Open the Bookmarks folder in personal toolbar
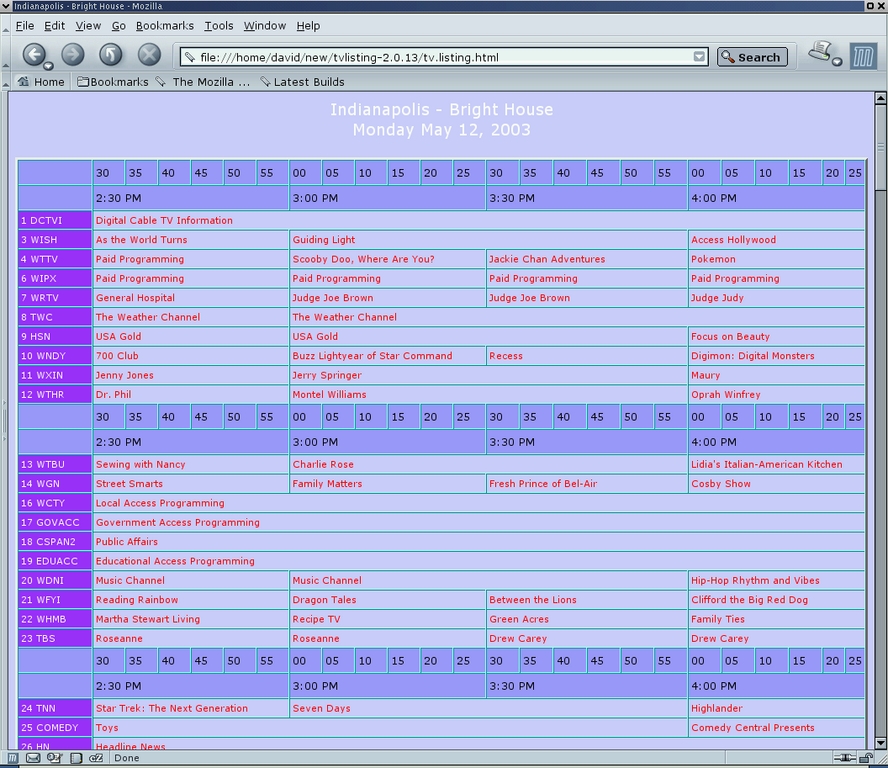 tap(112, 82)
